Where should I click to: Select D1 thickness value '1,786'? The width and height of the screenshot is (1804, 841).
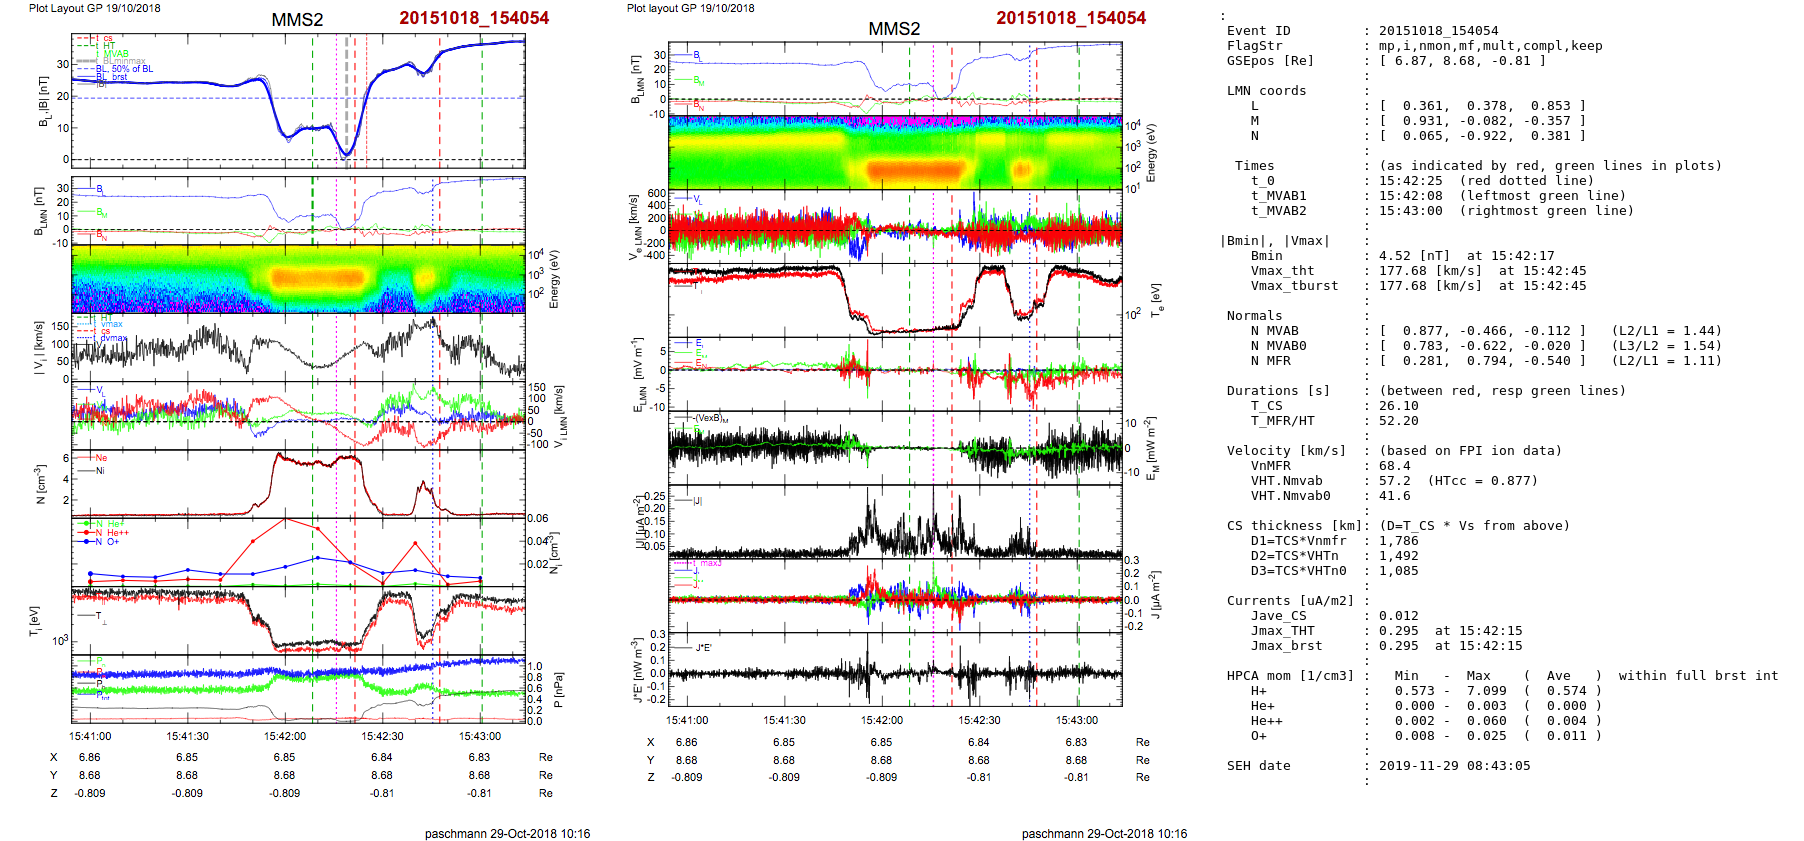click(1398, 541)
